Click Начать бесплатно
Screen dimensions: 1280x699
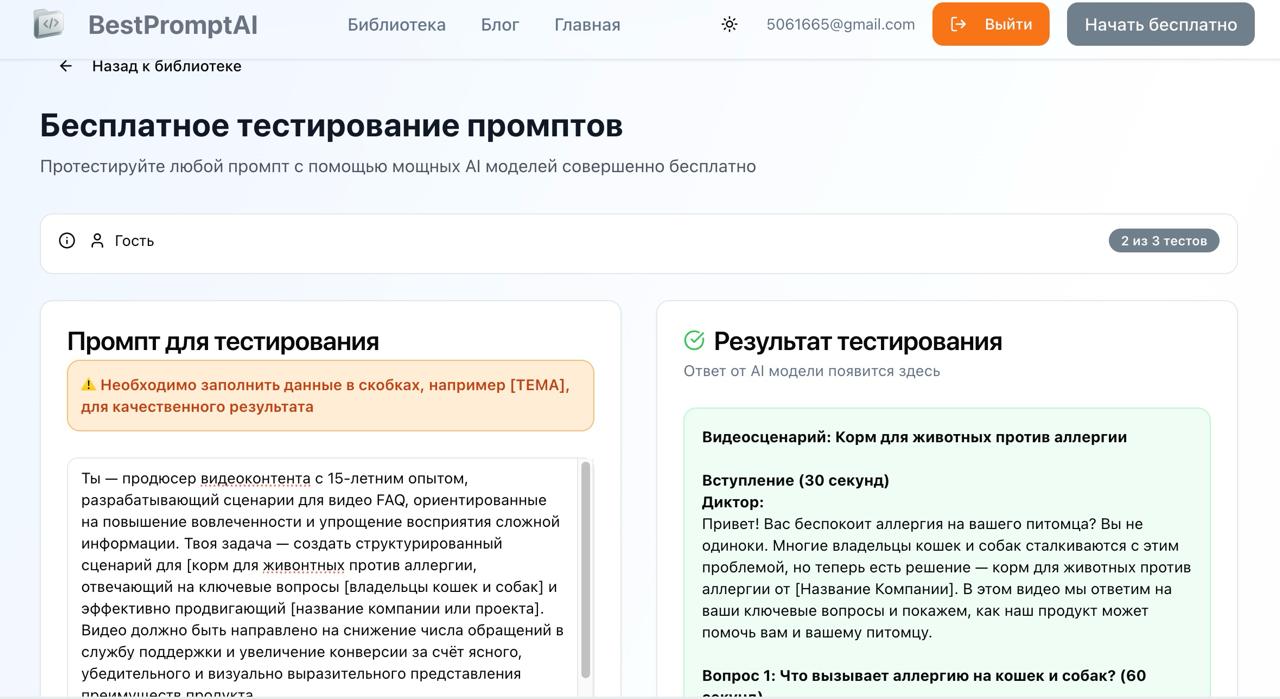click(x=1160, y=24)
